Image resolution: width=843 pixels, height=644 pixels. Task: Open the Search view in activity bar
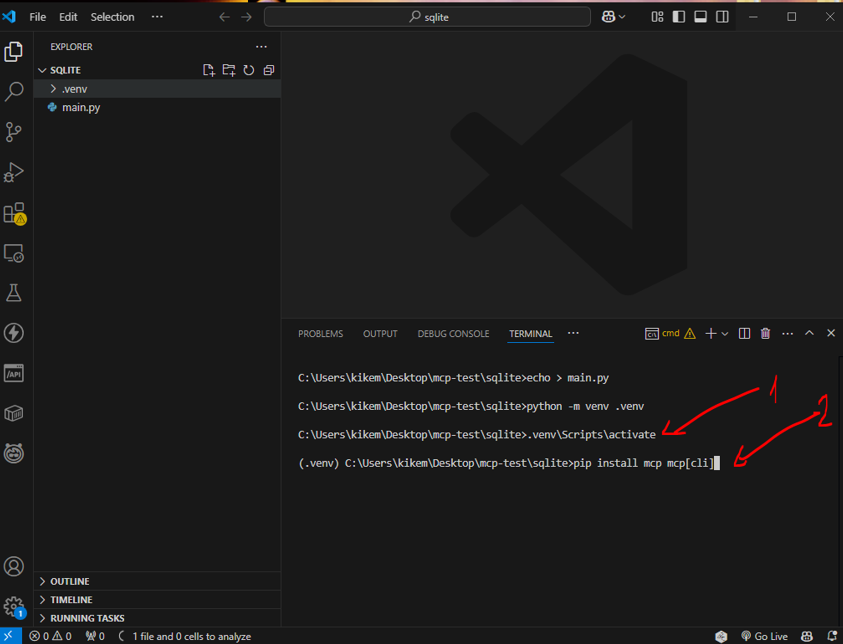[14, 92]
